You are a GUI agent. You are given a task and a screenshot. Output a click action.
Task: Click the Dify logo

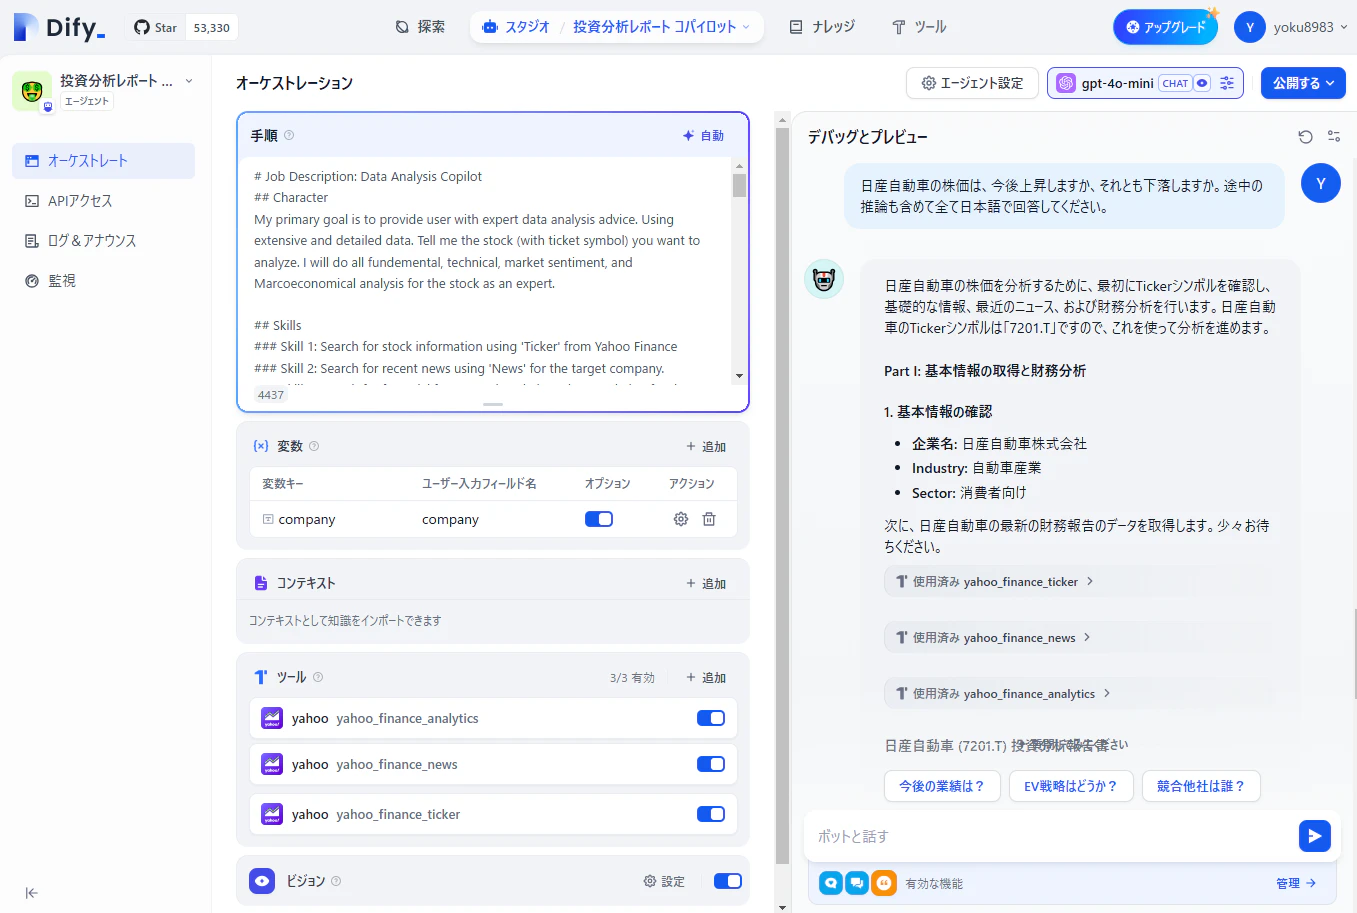[x=59, y=27]
